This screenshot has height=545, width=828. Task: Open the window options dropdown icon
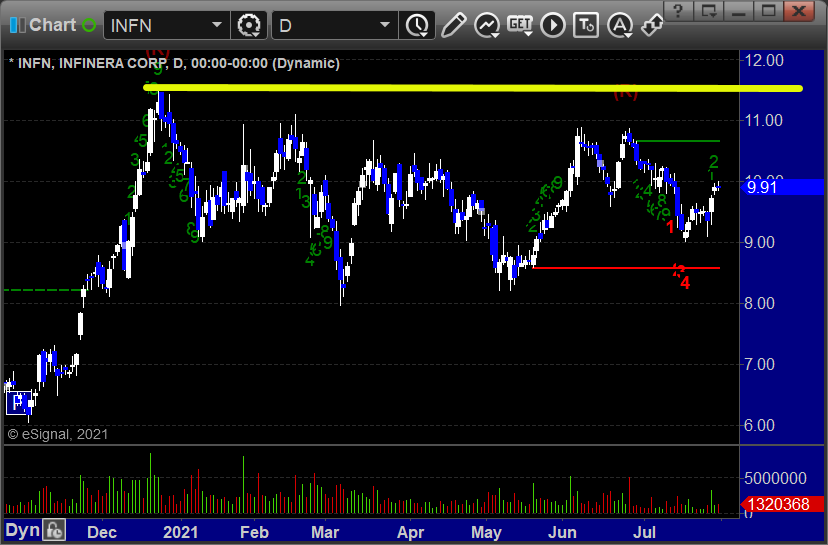tap(709, 11)
